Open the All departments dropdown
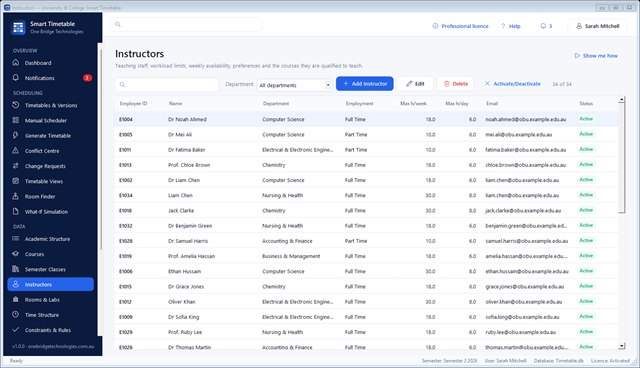This screenshot has height=368, width=640. 294,85
